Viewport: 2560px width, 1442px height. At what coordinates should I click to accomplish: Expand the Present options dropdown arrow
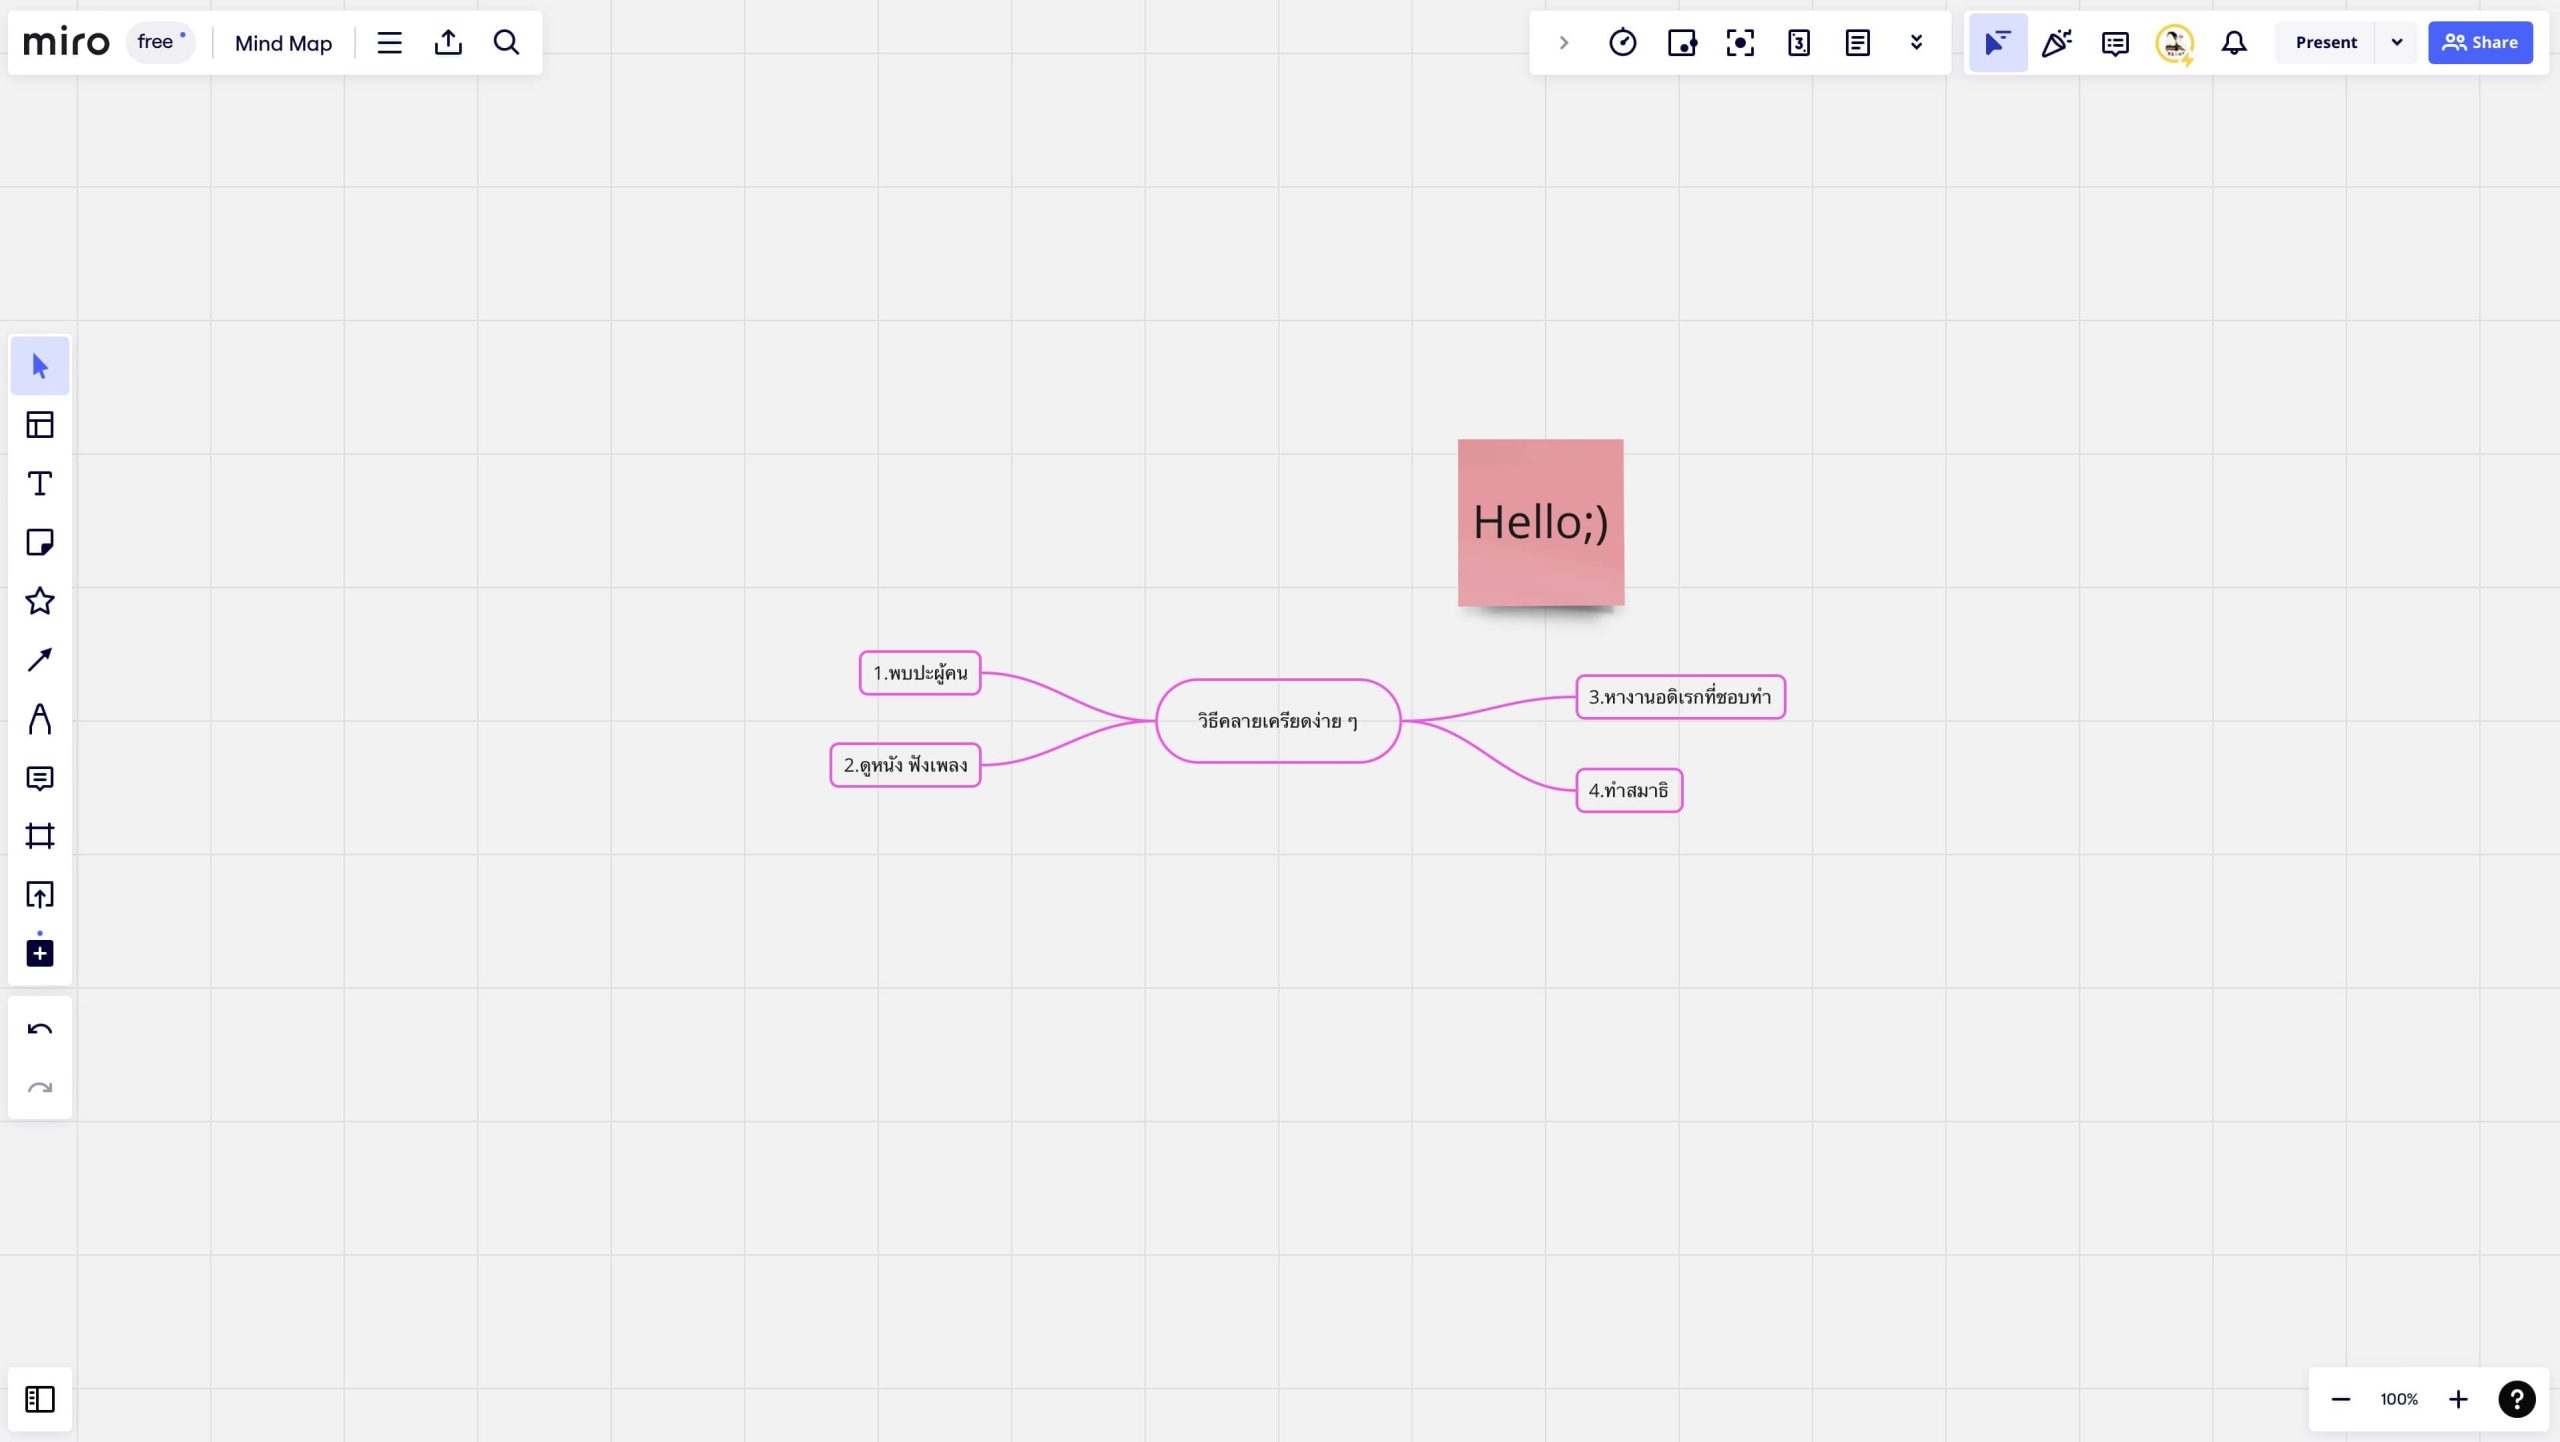[x=2397, y=43]
